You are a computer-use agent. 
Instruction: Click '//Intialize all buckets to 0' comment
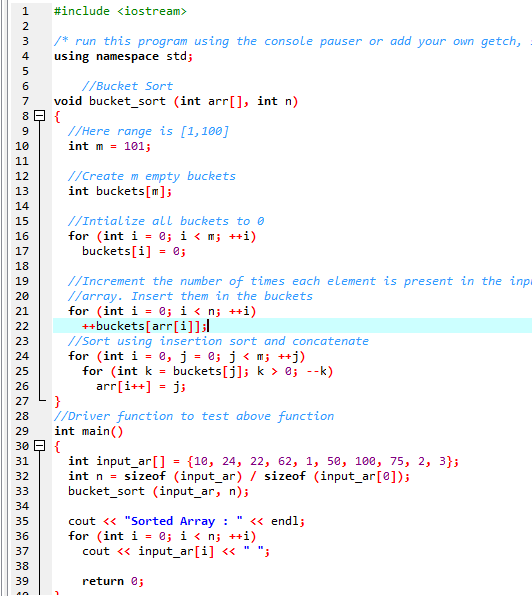coord(166,221)
